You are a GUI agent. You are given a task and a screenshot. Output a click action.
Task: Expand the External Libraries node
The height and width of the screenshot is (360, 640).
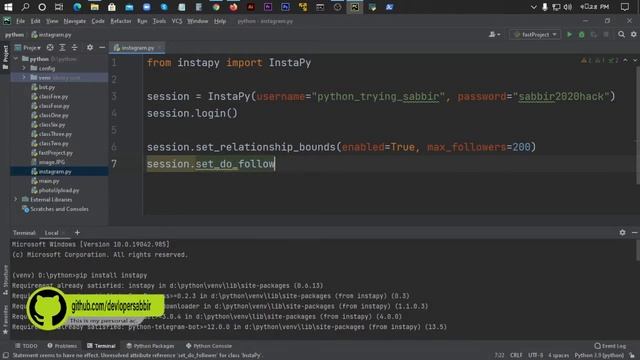coord(16,200)
